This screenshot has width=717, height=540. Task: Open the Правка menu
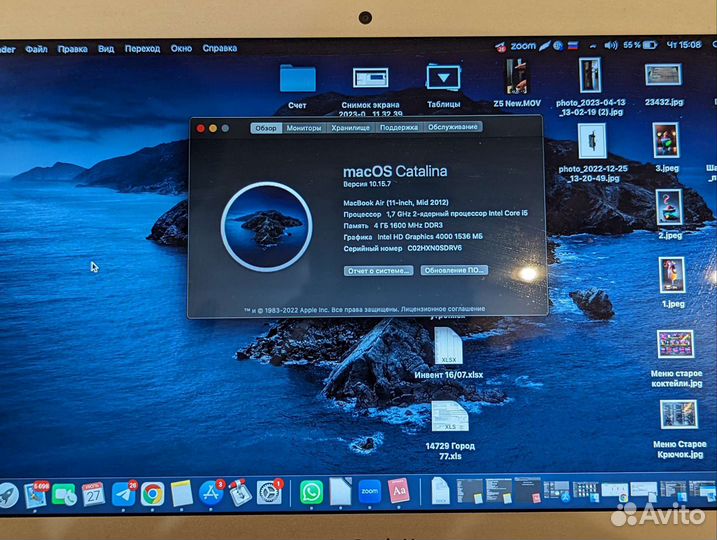pos(72,48)
